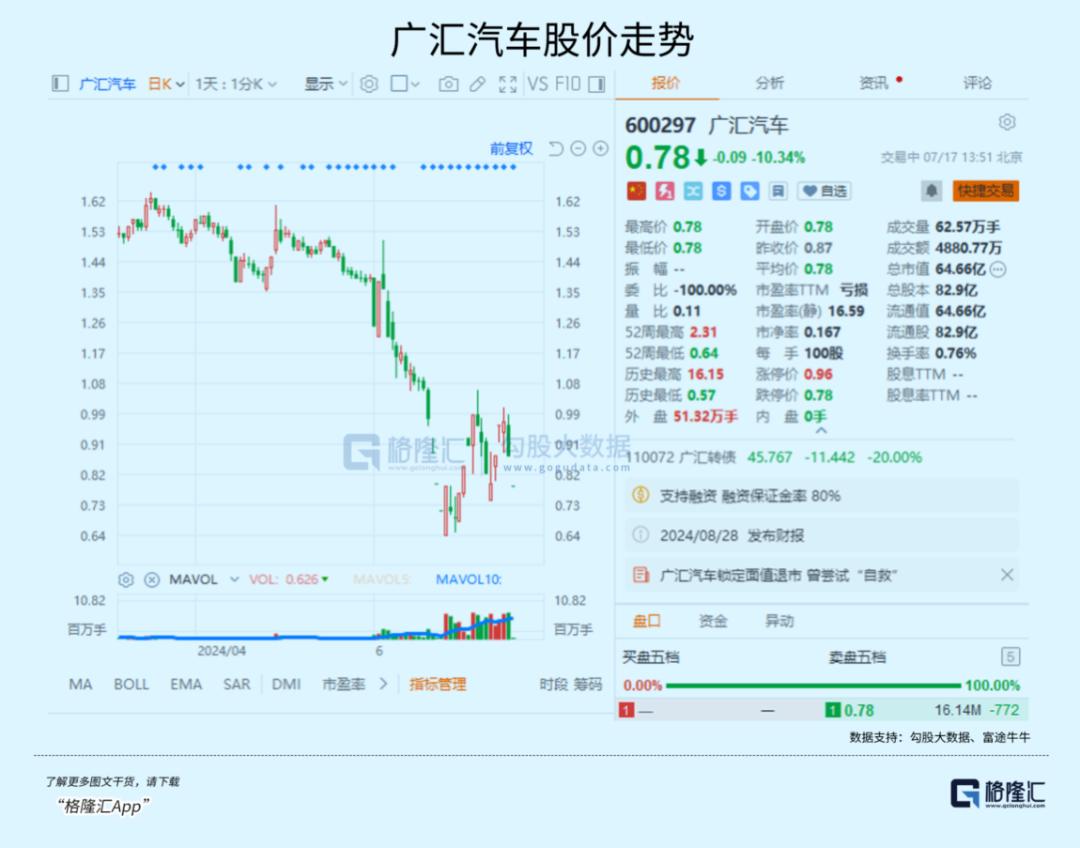Click the alert bell icon near 快捷交易
The height and width of the screenshot is (848, 1080).
tap(932, 190)
